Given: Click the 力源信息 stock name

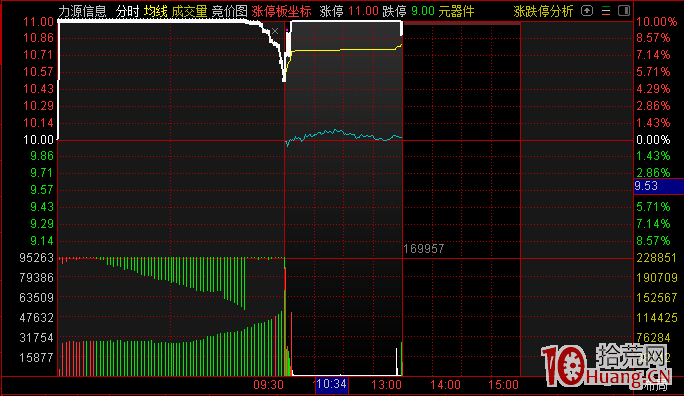Looking at the screenshot, I should (x=82, y=11).
